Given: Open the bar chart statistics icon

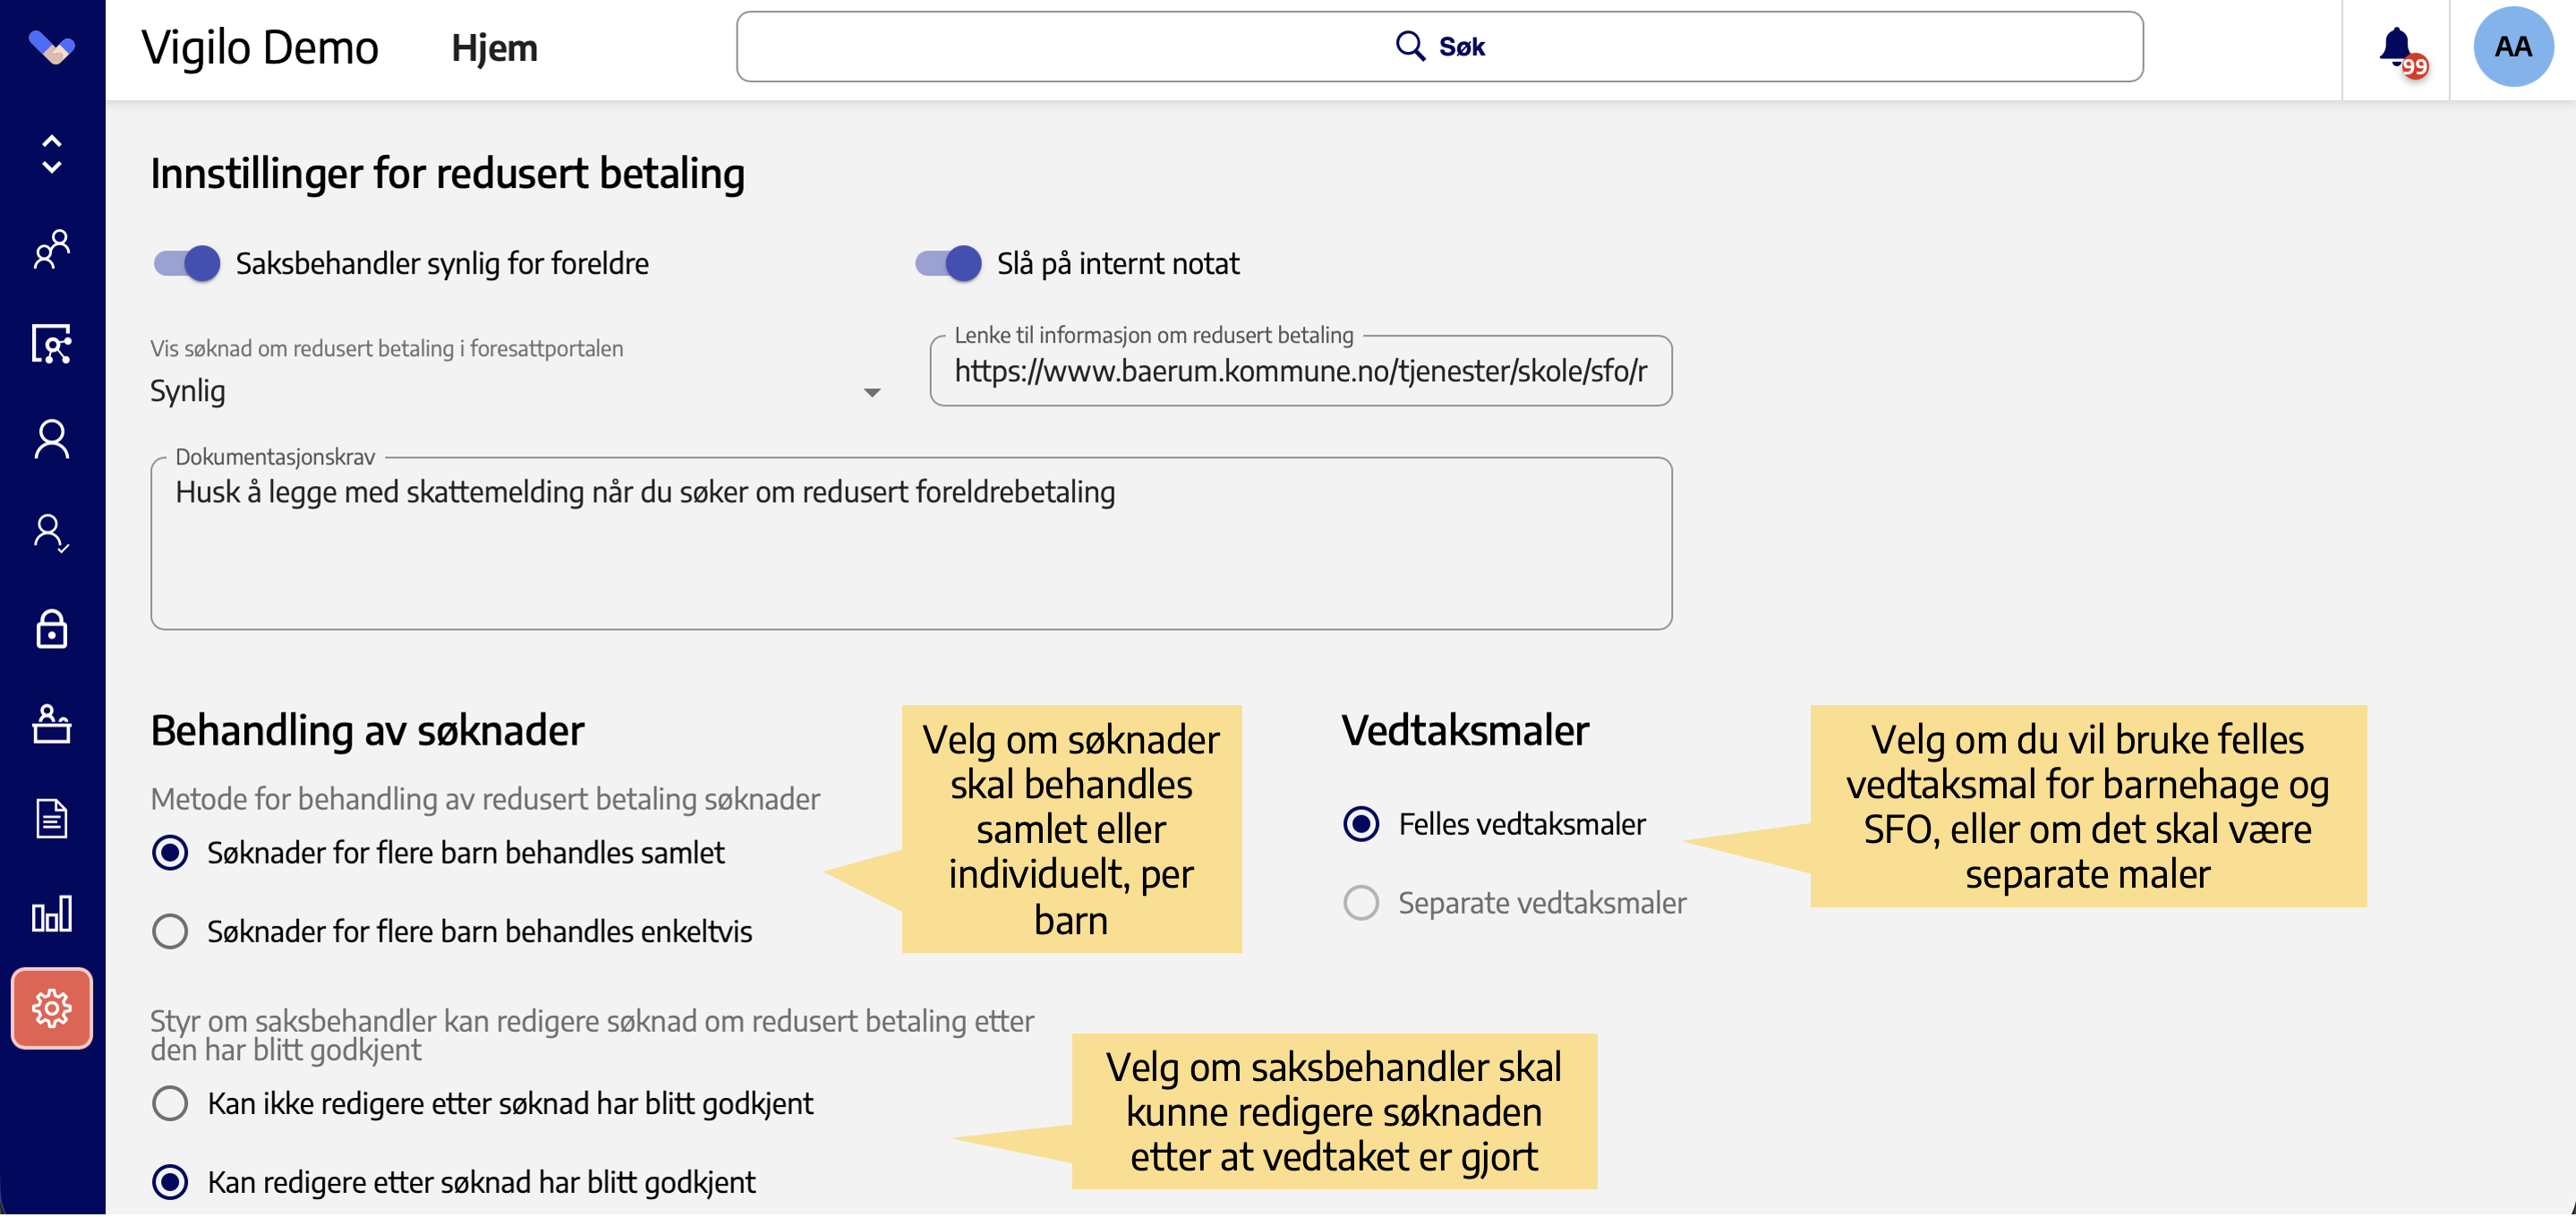Looking at the screenshot, I should point(52,914).
